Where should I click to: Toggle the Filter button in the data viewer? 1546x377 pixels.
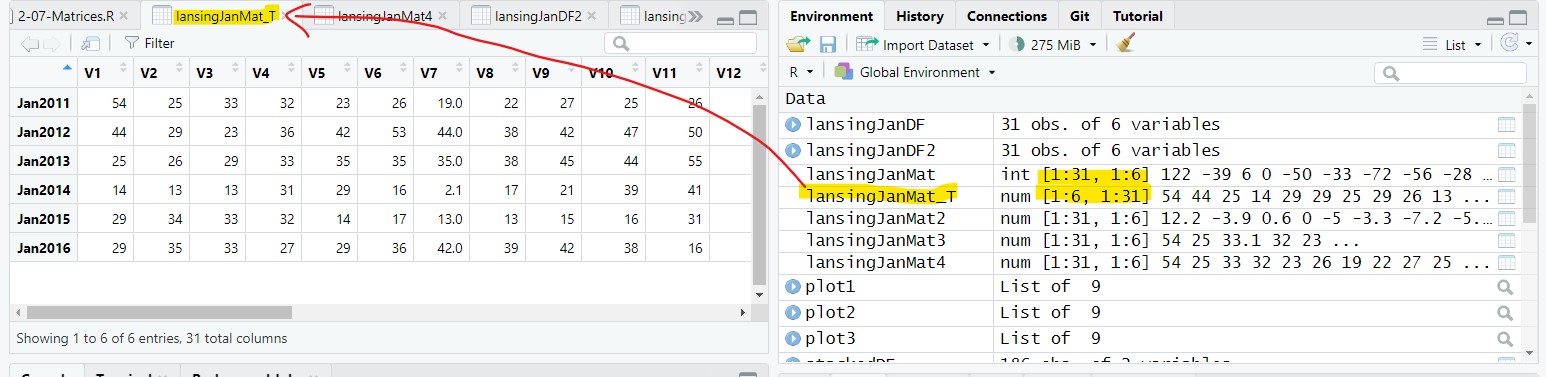(x=149, y=43)
